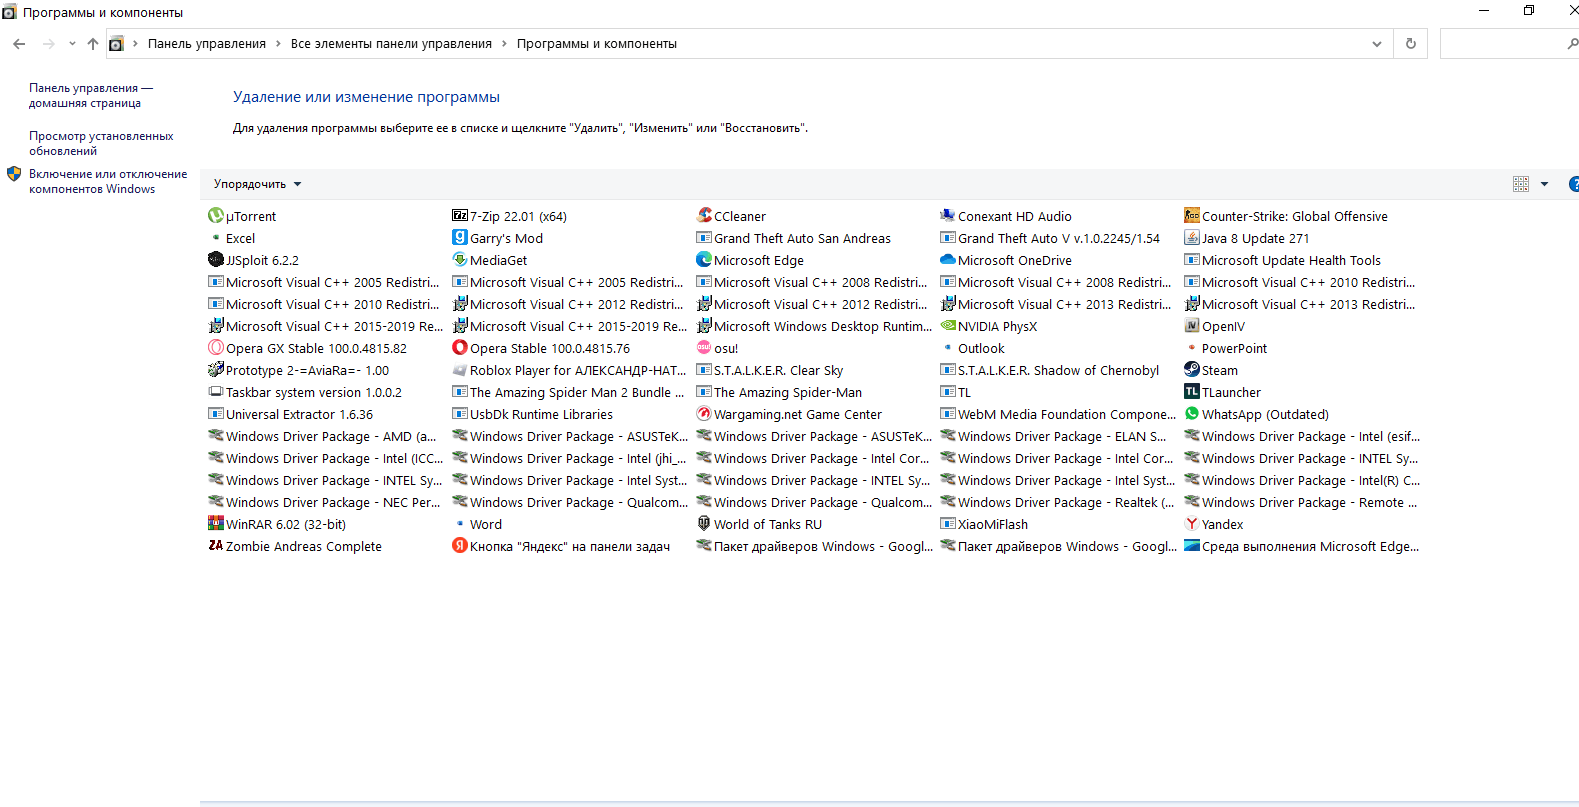Click the osu! program icon

click(703, 347)
